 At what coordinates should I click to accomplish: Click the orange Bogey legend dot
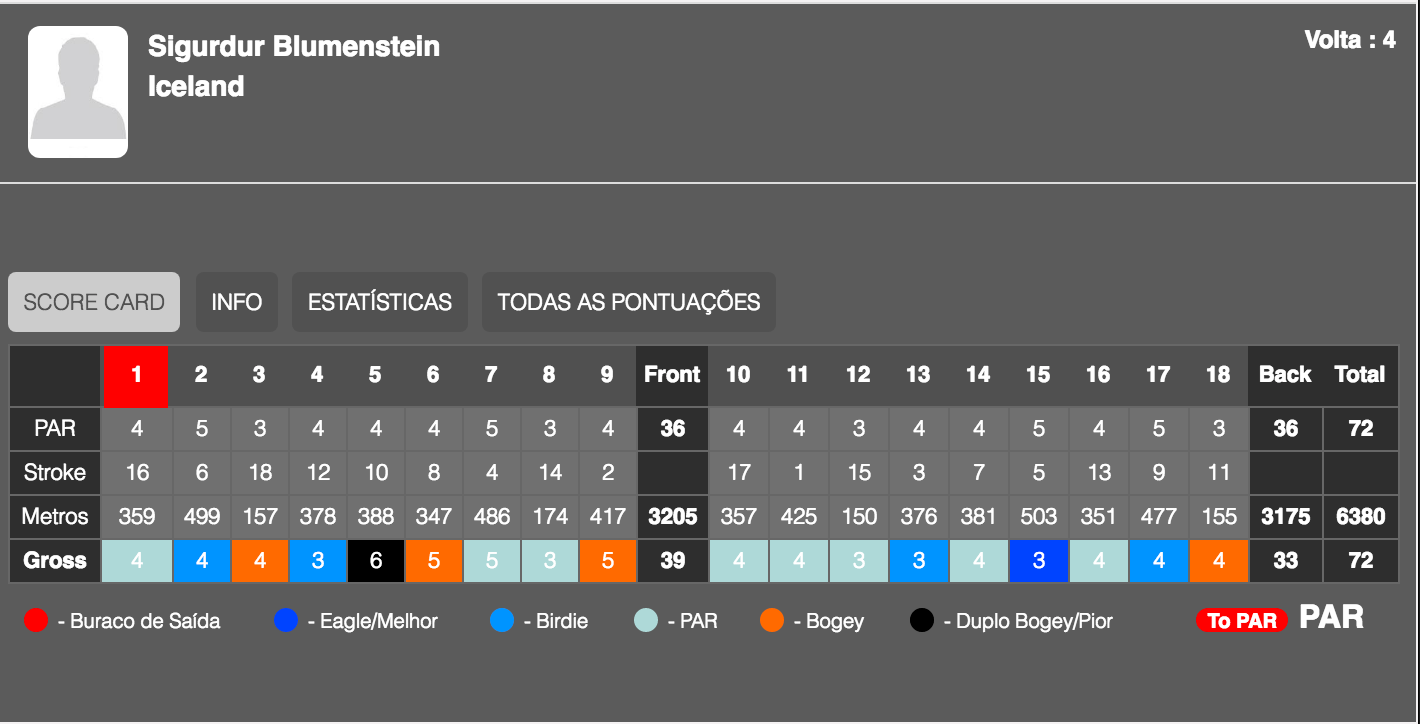tap(771, 621)
